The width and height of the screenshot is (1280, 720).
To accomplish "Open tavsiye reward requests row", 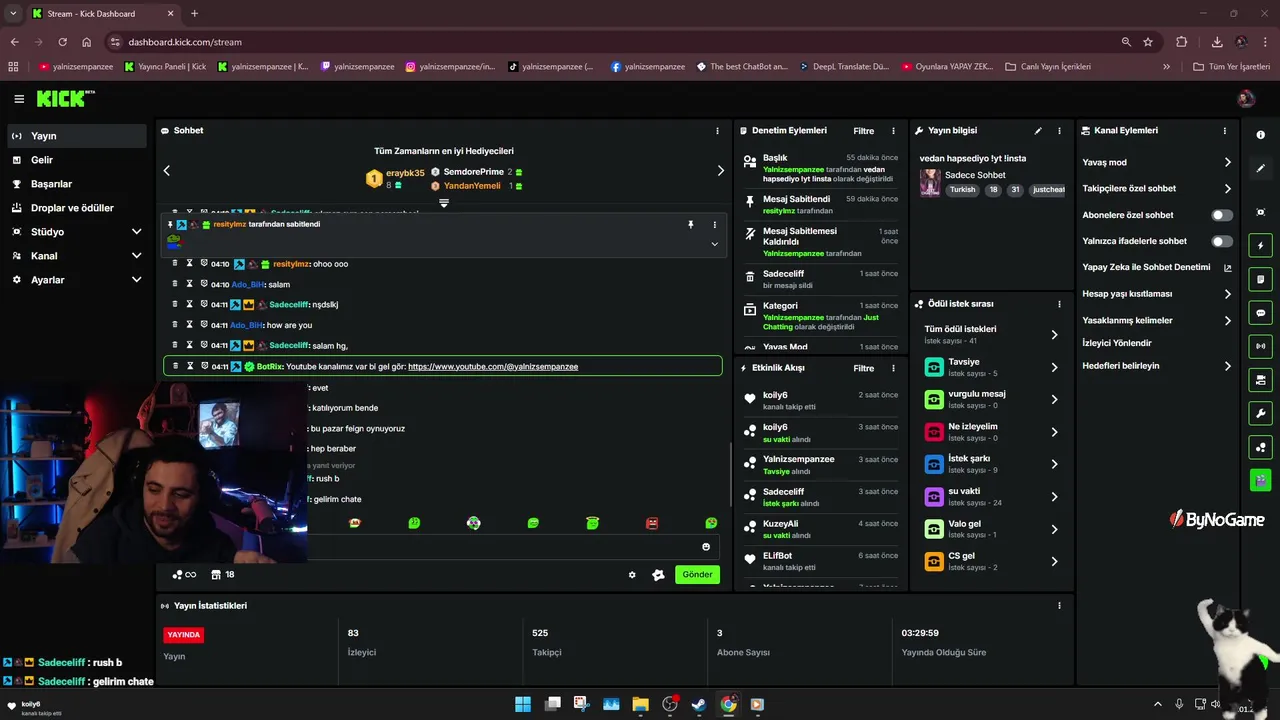I will pos(991,367).
